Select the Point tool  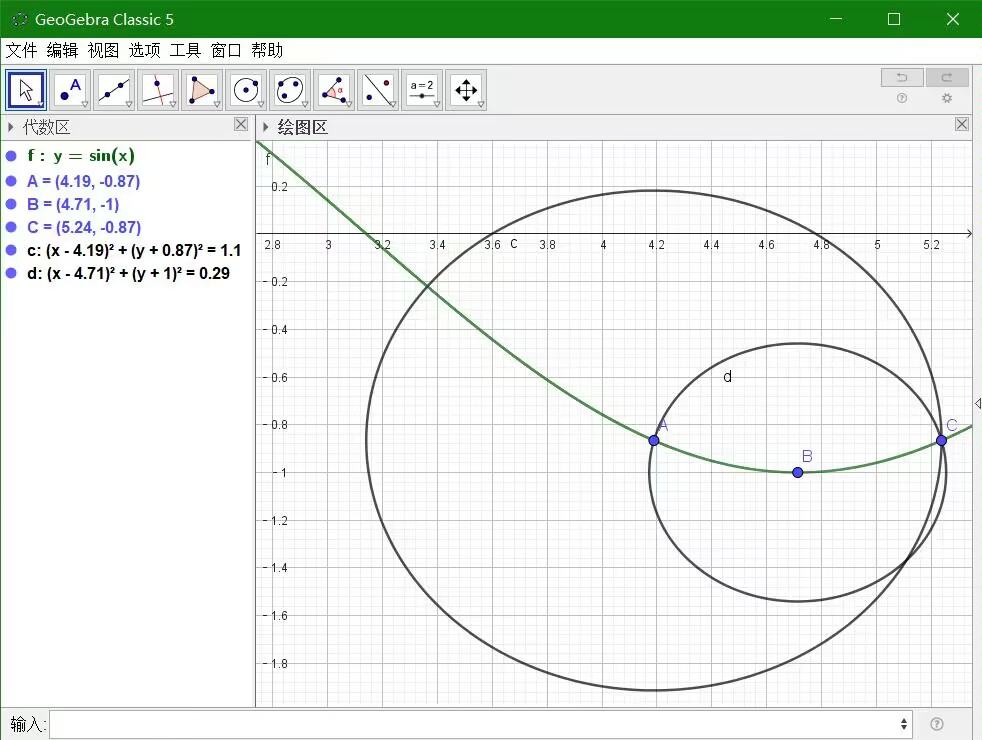tap(70, 90)
